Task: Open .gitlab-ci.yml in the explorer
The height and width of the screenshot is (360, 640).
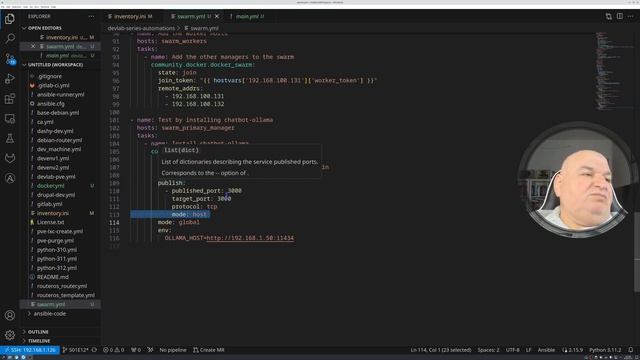Action: click(x=53, y=85)
